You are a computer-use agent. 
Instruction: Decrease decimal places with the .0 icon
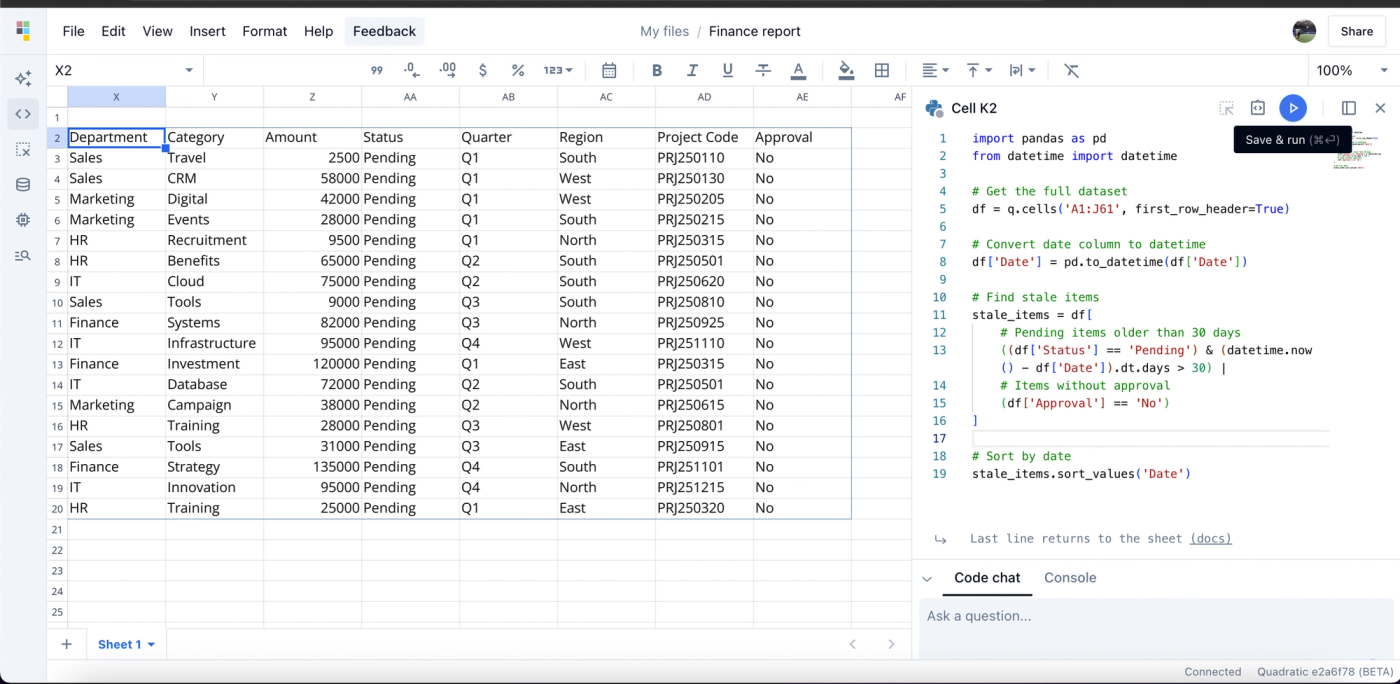412,70
